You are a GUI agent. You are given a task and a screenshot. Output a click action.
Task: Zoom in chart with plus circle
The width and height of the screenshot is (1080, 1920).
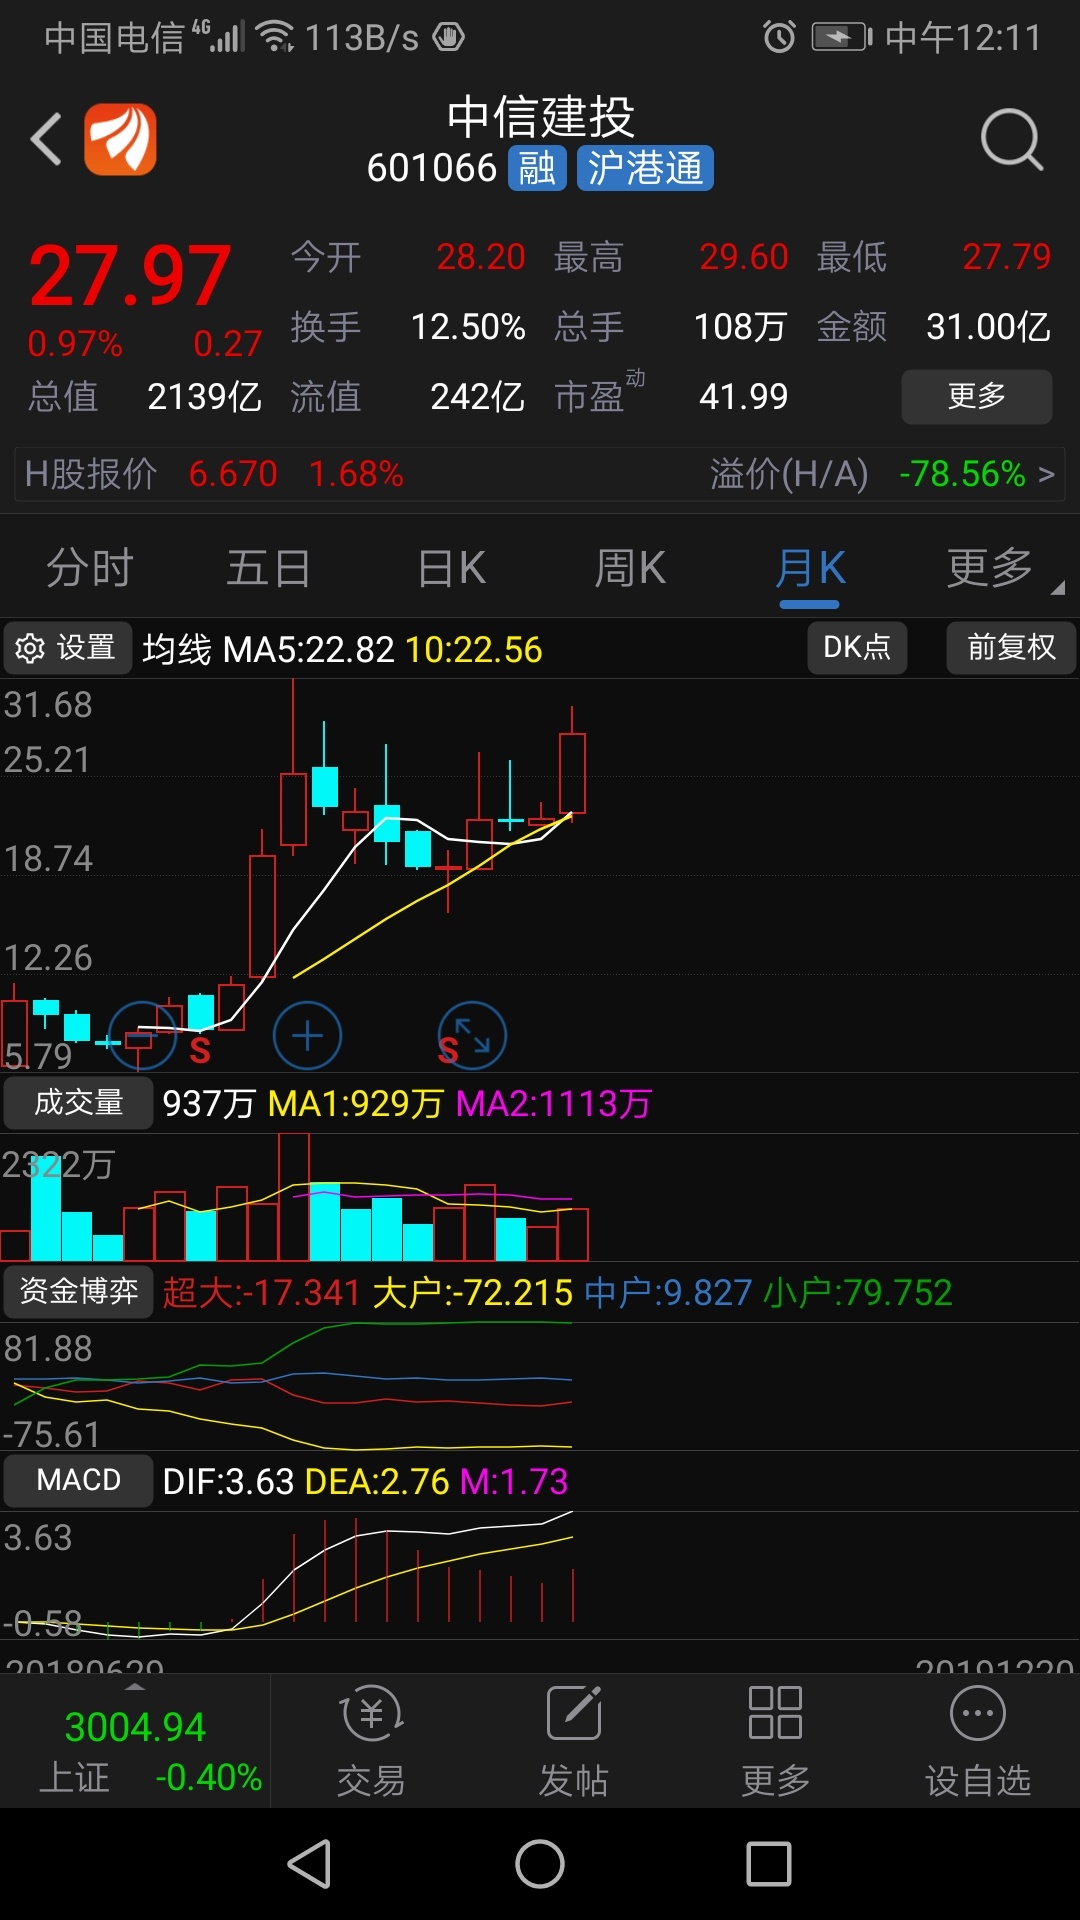point(307,1036)
